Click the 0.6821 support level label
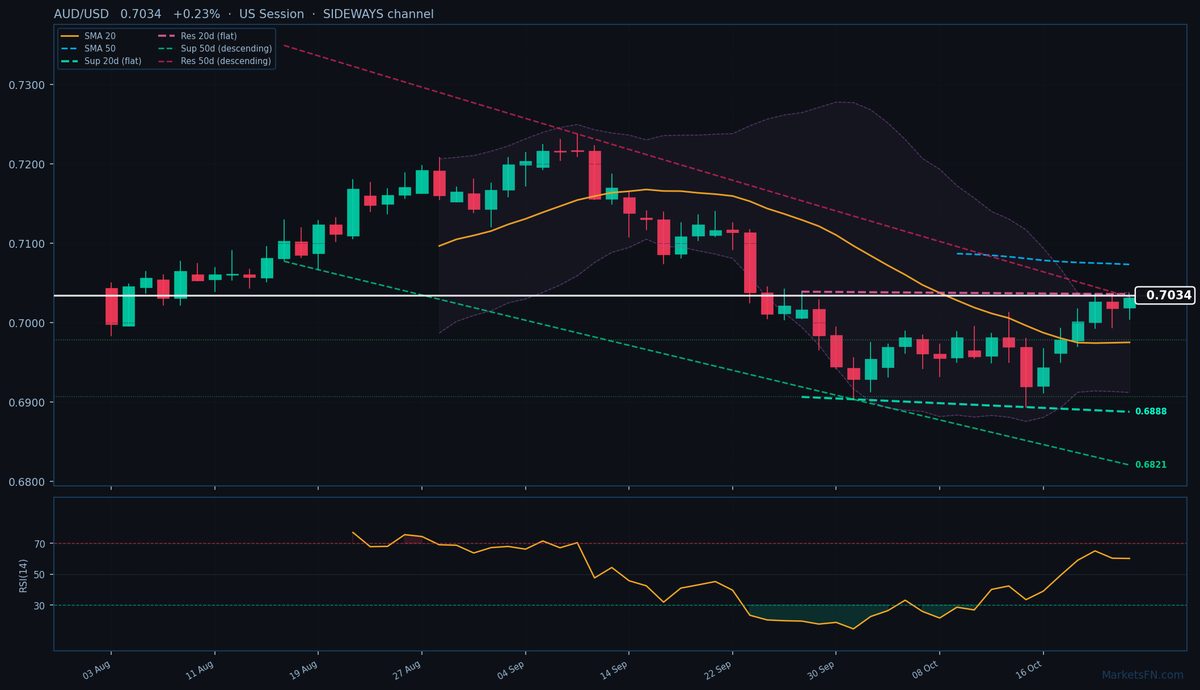 1151,465
